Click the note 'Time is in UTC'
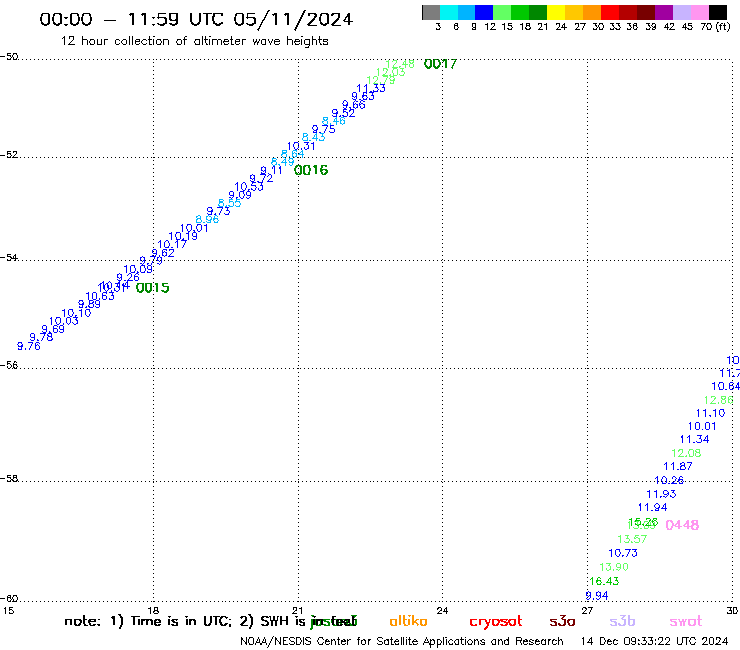This screenshot has height=650, width=740. tap(181, 621)
